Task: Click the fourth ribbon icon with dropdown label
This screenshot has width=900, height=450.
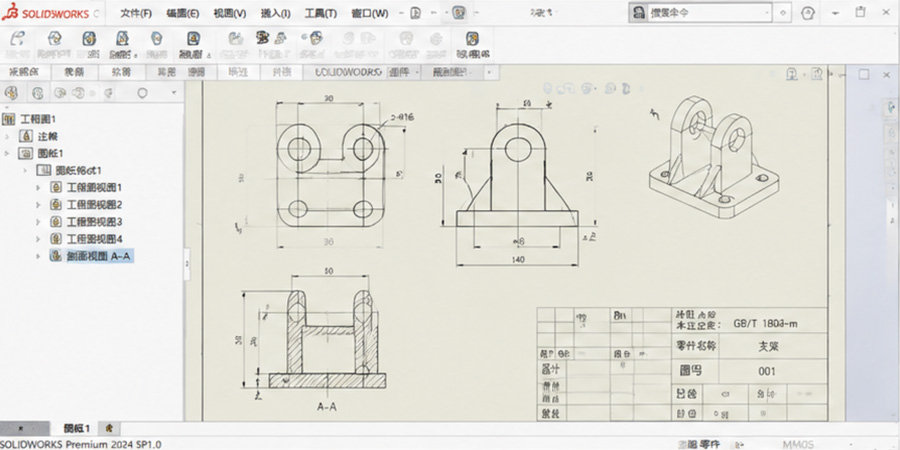Action: [122, 39]
